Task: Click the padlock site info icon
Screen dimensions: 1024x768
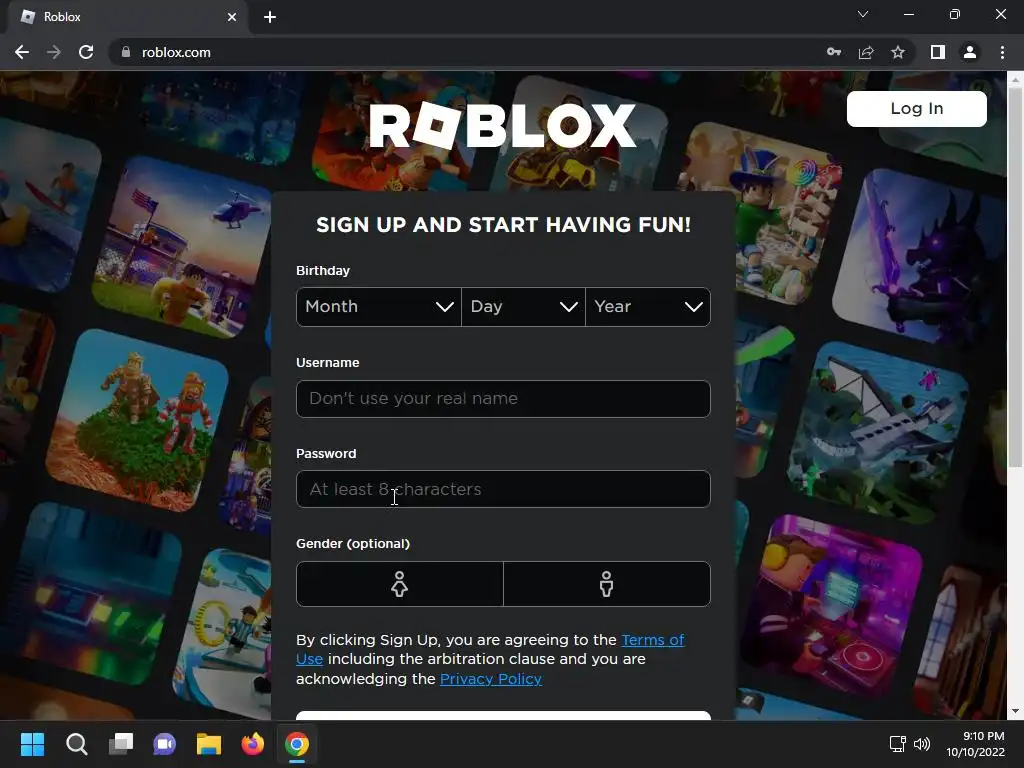Action: (126, 52)
